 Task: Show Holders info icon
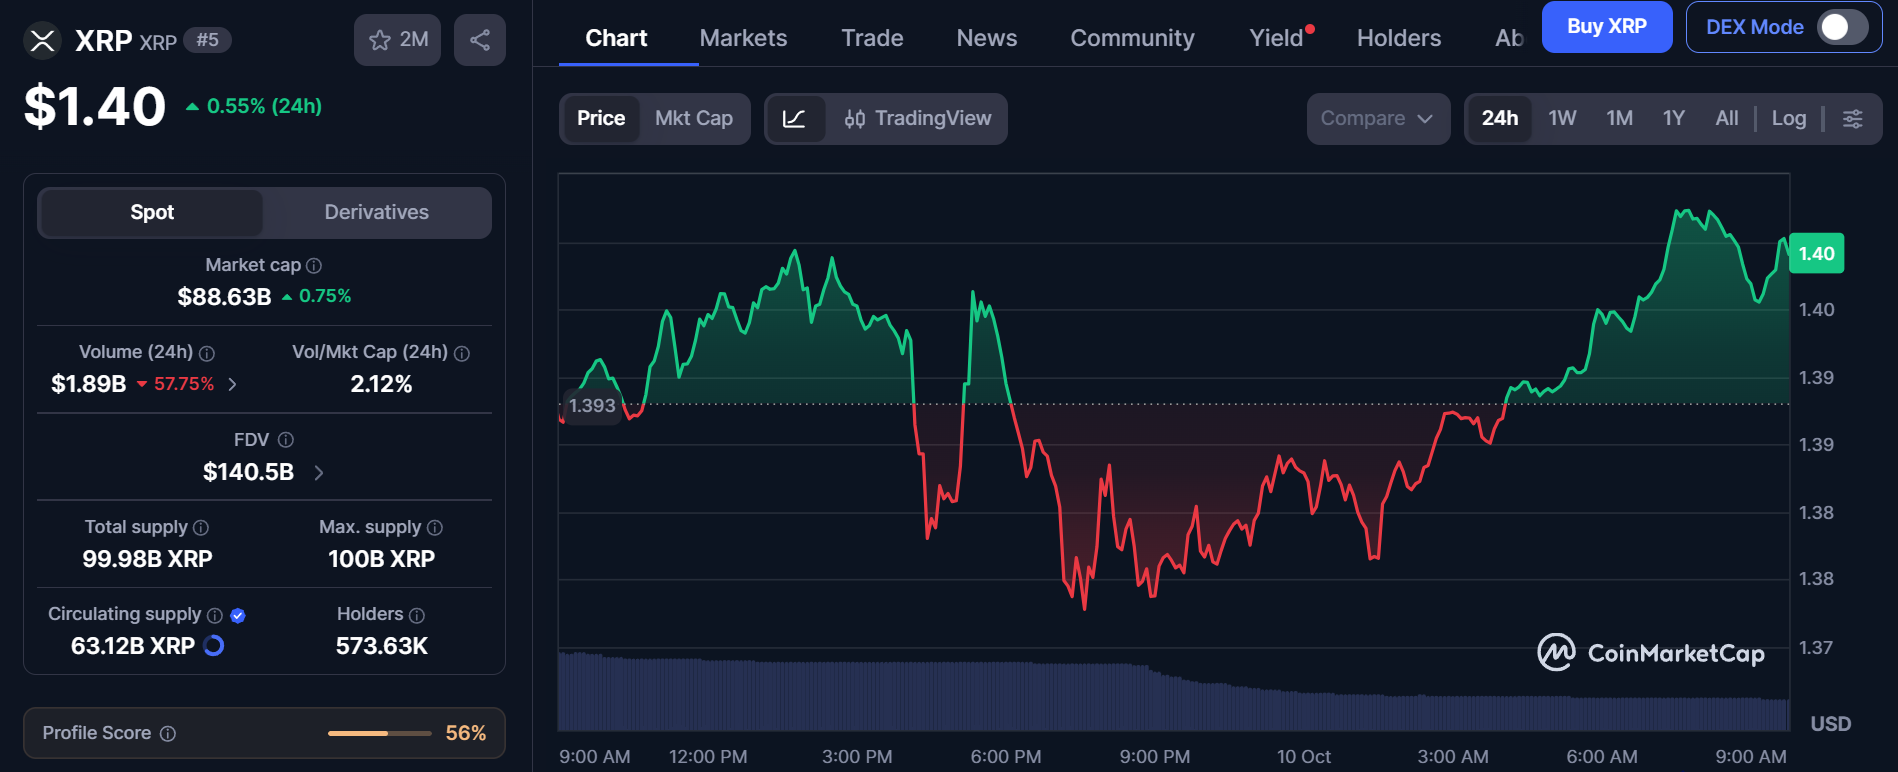click(x=417, y=615)
